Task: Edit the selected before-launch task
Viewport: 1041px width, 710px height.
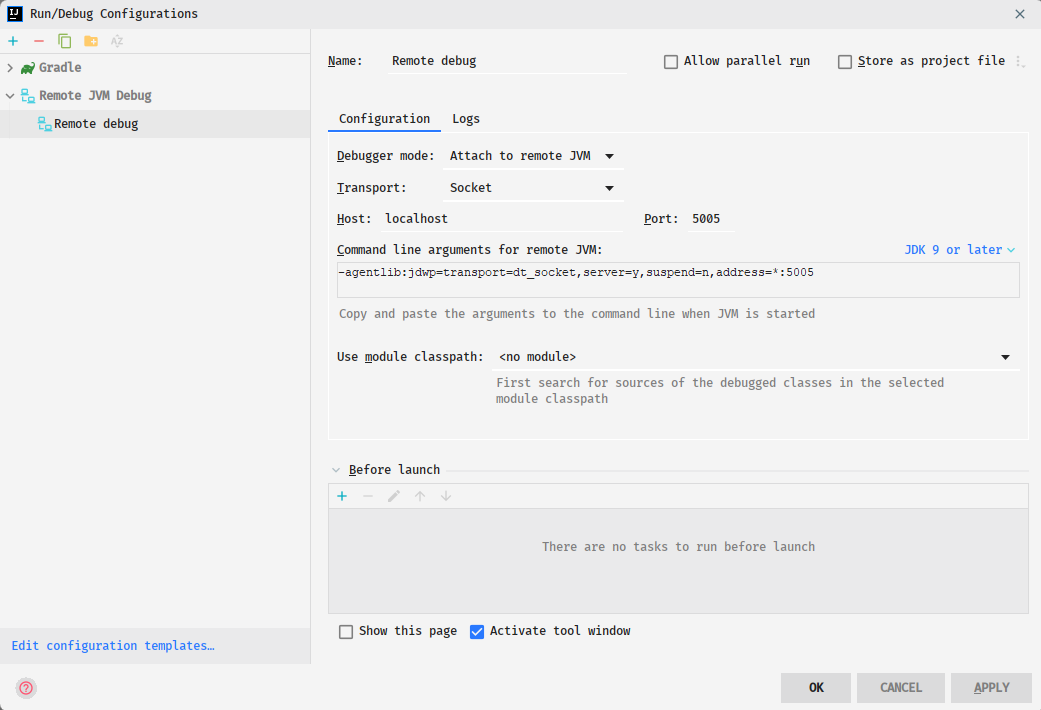Action: pyautogui.click(x=394, y=495)
